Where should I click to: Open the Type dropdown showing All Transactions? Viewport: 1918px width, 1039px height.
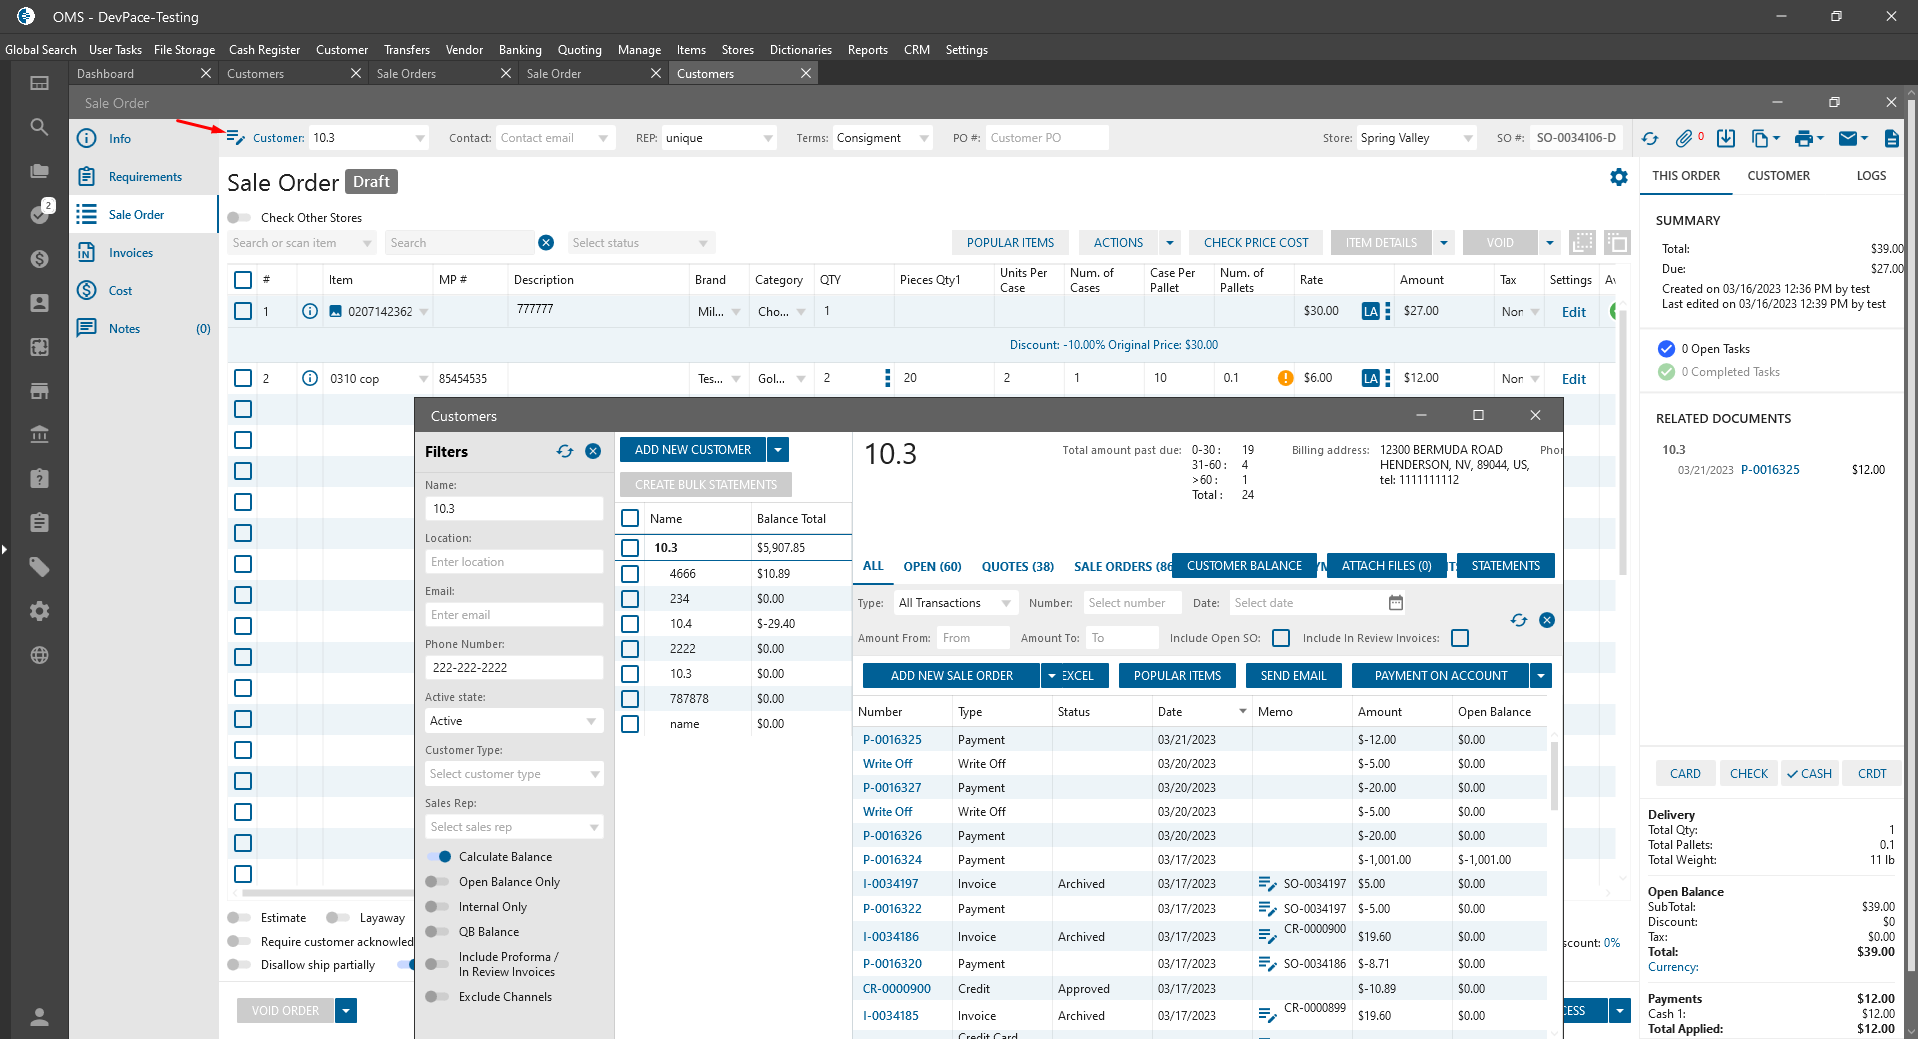(x=956, y=603)
